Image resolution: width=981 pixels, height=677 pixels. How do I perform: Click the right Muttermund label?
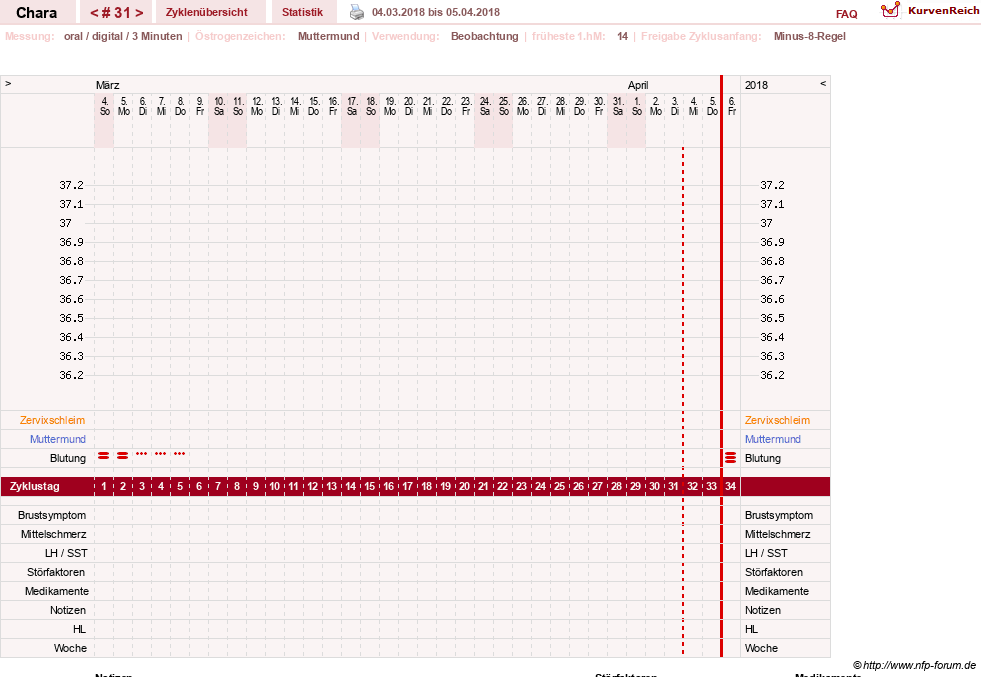(773, 439)
